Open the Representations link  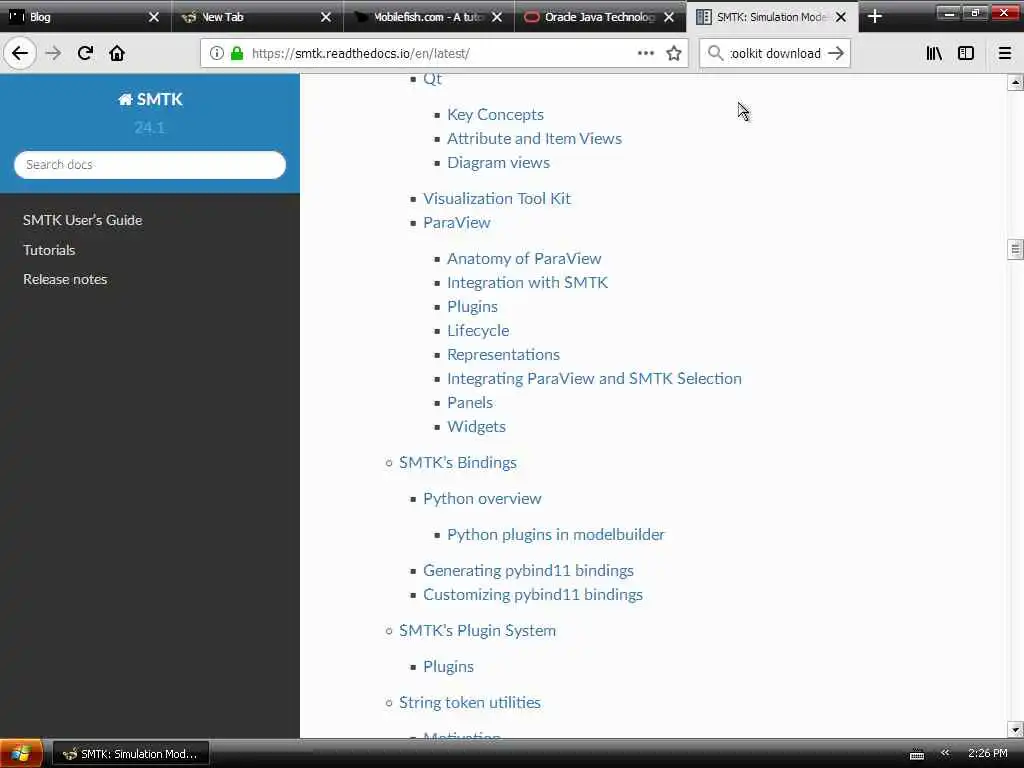[504, 355]
